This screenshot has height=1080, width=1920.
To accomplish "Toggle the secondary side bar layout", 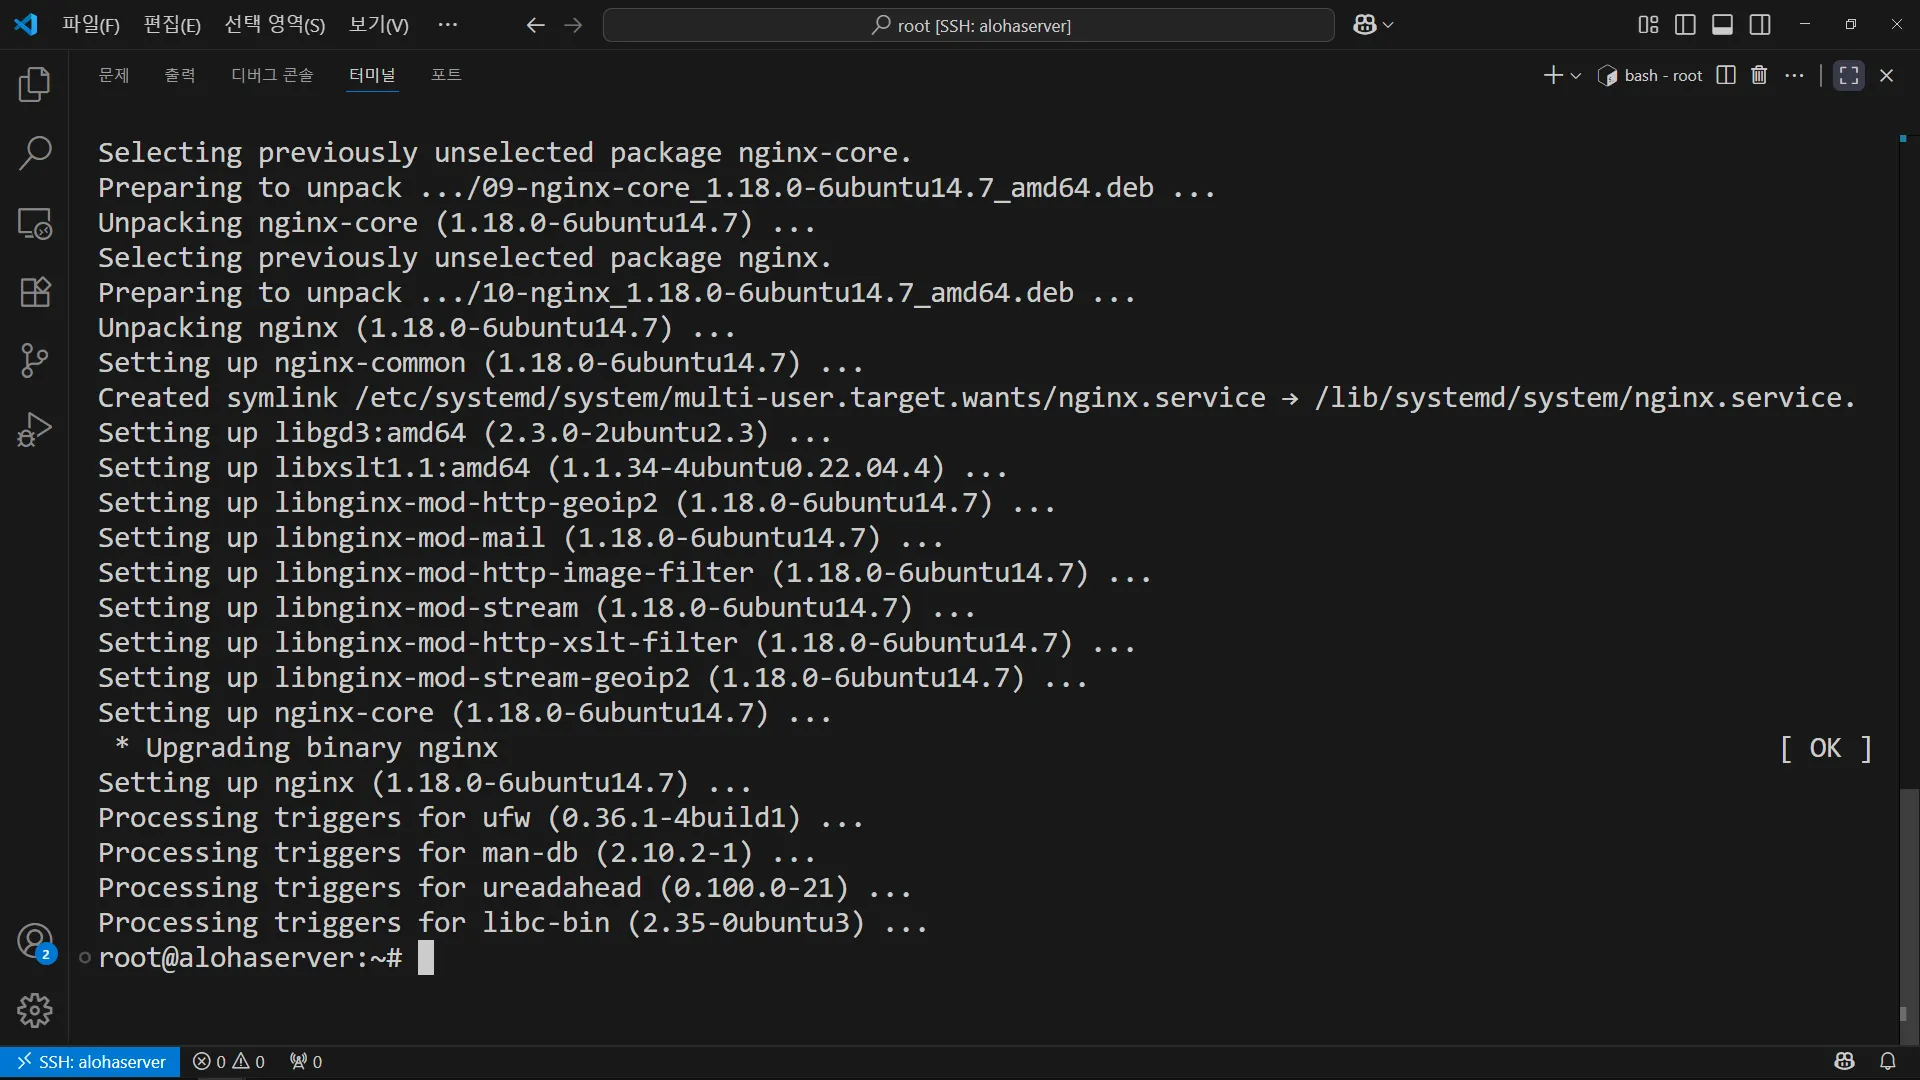I will click(x=1760, y=25).
